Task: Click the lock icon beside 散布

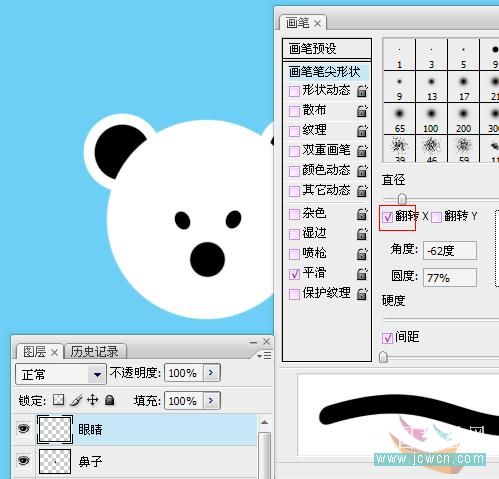Action: 362,111
